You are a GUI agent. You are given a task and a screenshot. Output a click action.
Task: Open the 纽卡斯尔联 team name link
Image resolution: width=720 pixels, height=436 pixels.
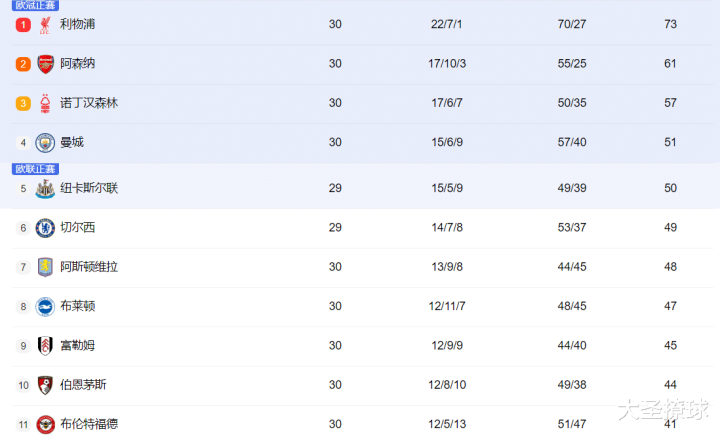coord(89,188)
